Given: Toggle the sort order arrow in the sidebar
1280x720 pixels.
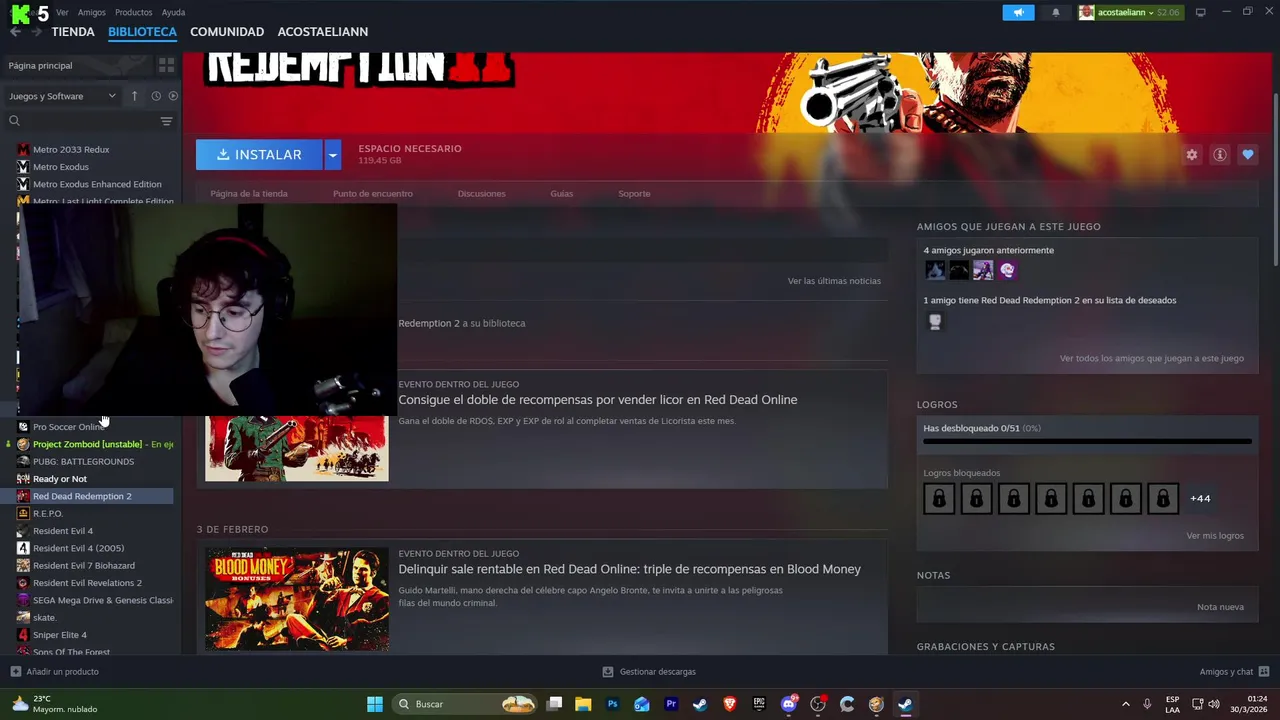Looking at the screenshot, I should [134, 96].
